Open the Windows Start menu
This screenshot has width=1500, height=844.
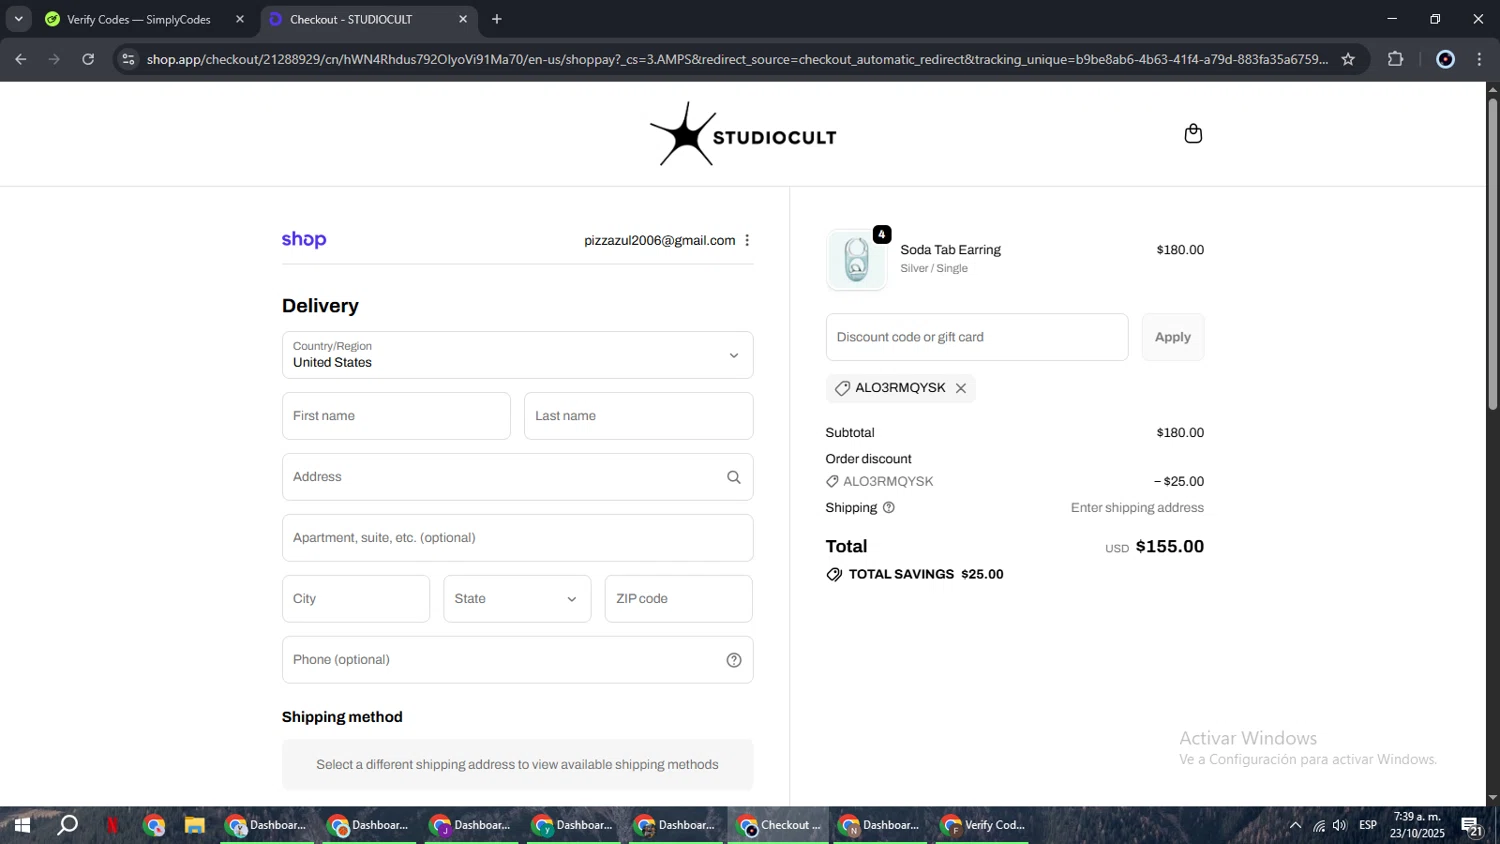pyautogui.click(x=22, y=825)
